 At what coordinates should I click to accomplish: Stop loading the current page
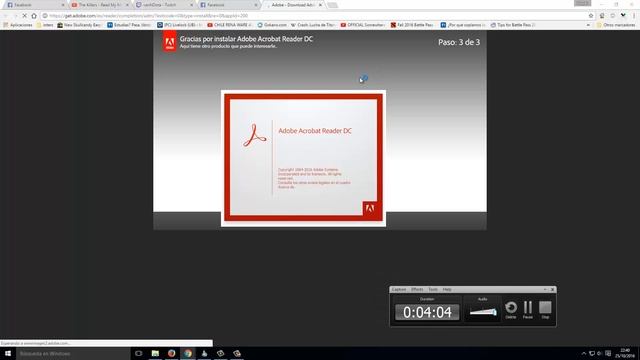(x=24, y=16)
